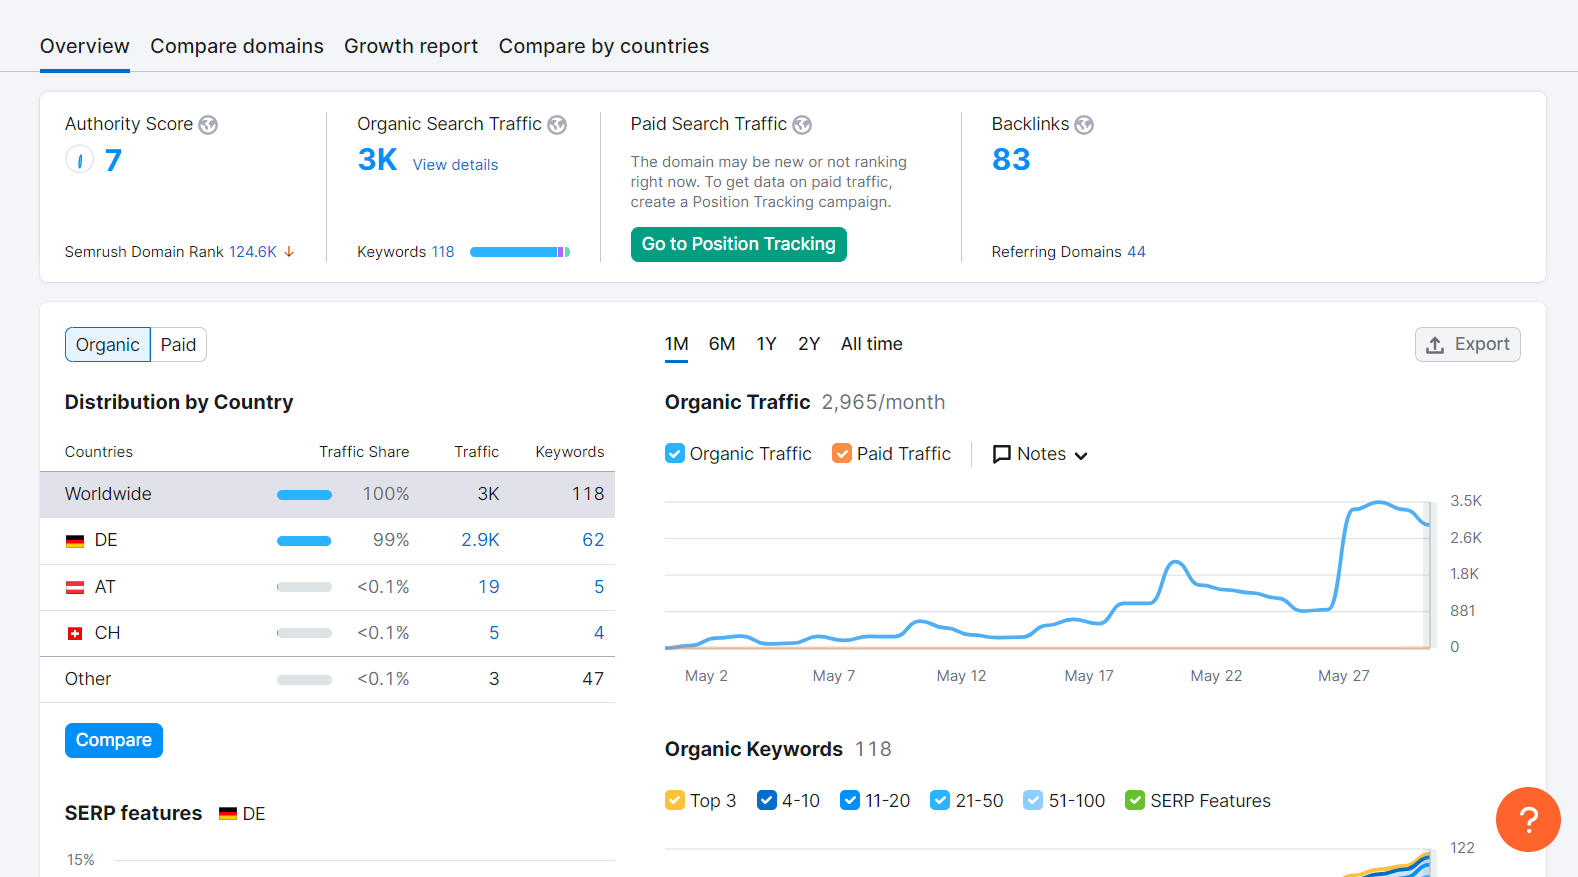Uncheck the Organic Traffic checkbox

point(675,454)
